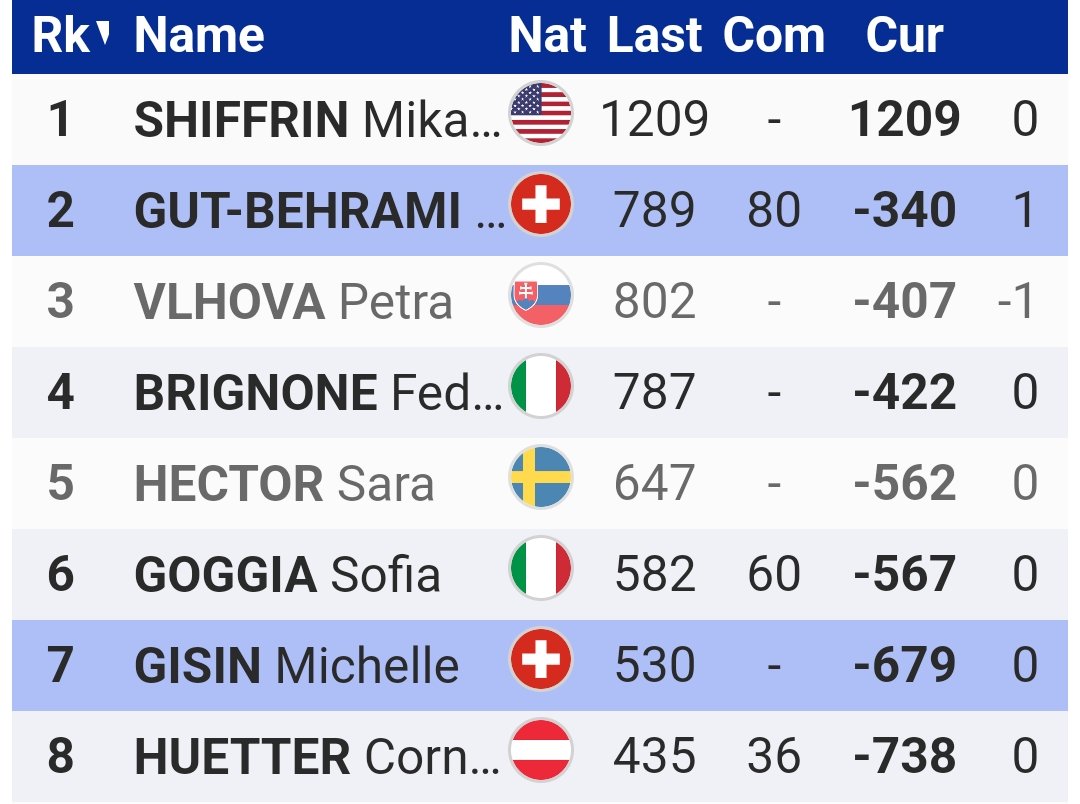Click the Swiss flag next to Gut-Behrami
The width and height of the screenshot is (1080, 804).
[541, 204]
